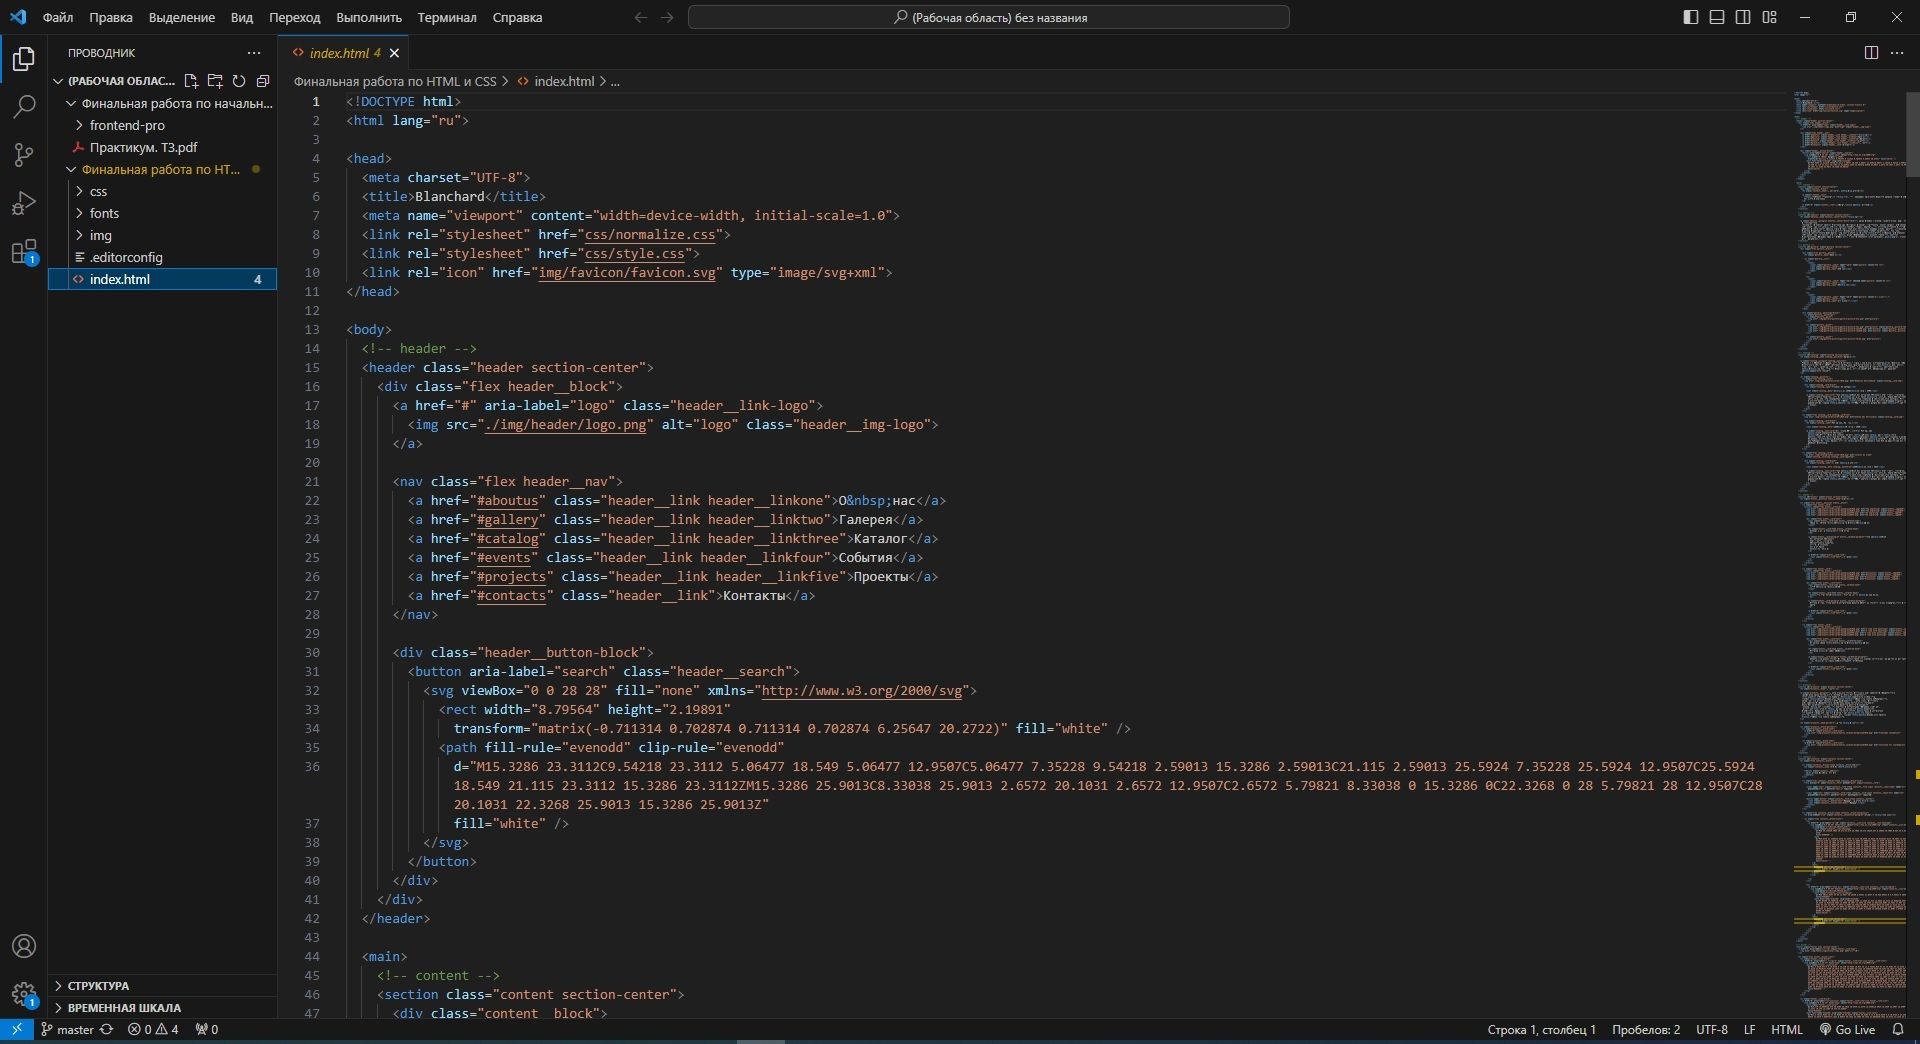Collapse Финальная работа по начальн... folder
The height and width of the screenshot is (1044, 1920).
pos(162,103)
